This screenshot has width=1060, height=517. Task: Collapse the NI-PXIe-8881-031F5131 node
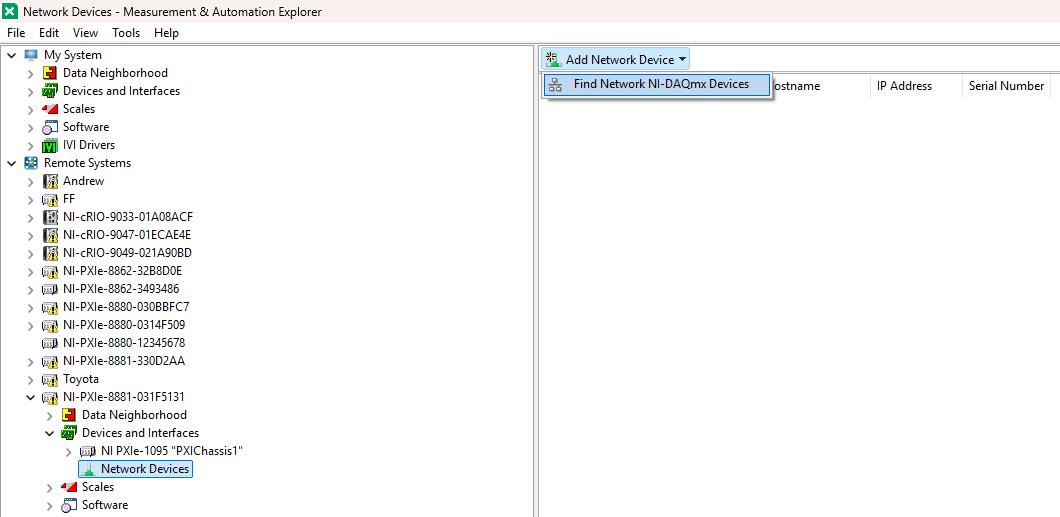click(x=30, y=397)
